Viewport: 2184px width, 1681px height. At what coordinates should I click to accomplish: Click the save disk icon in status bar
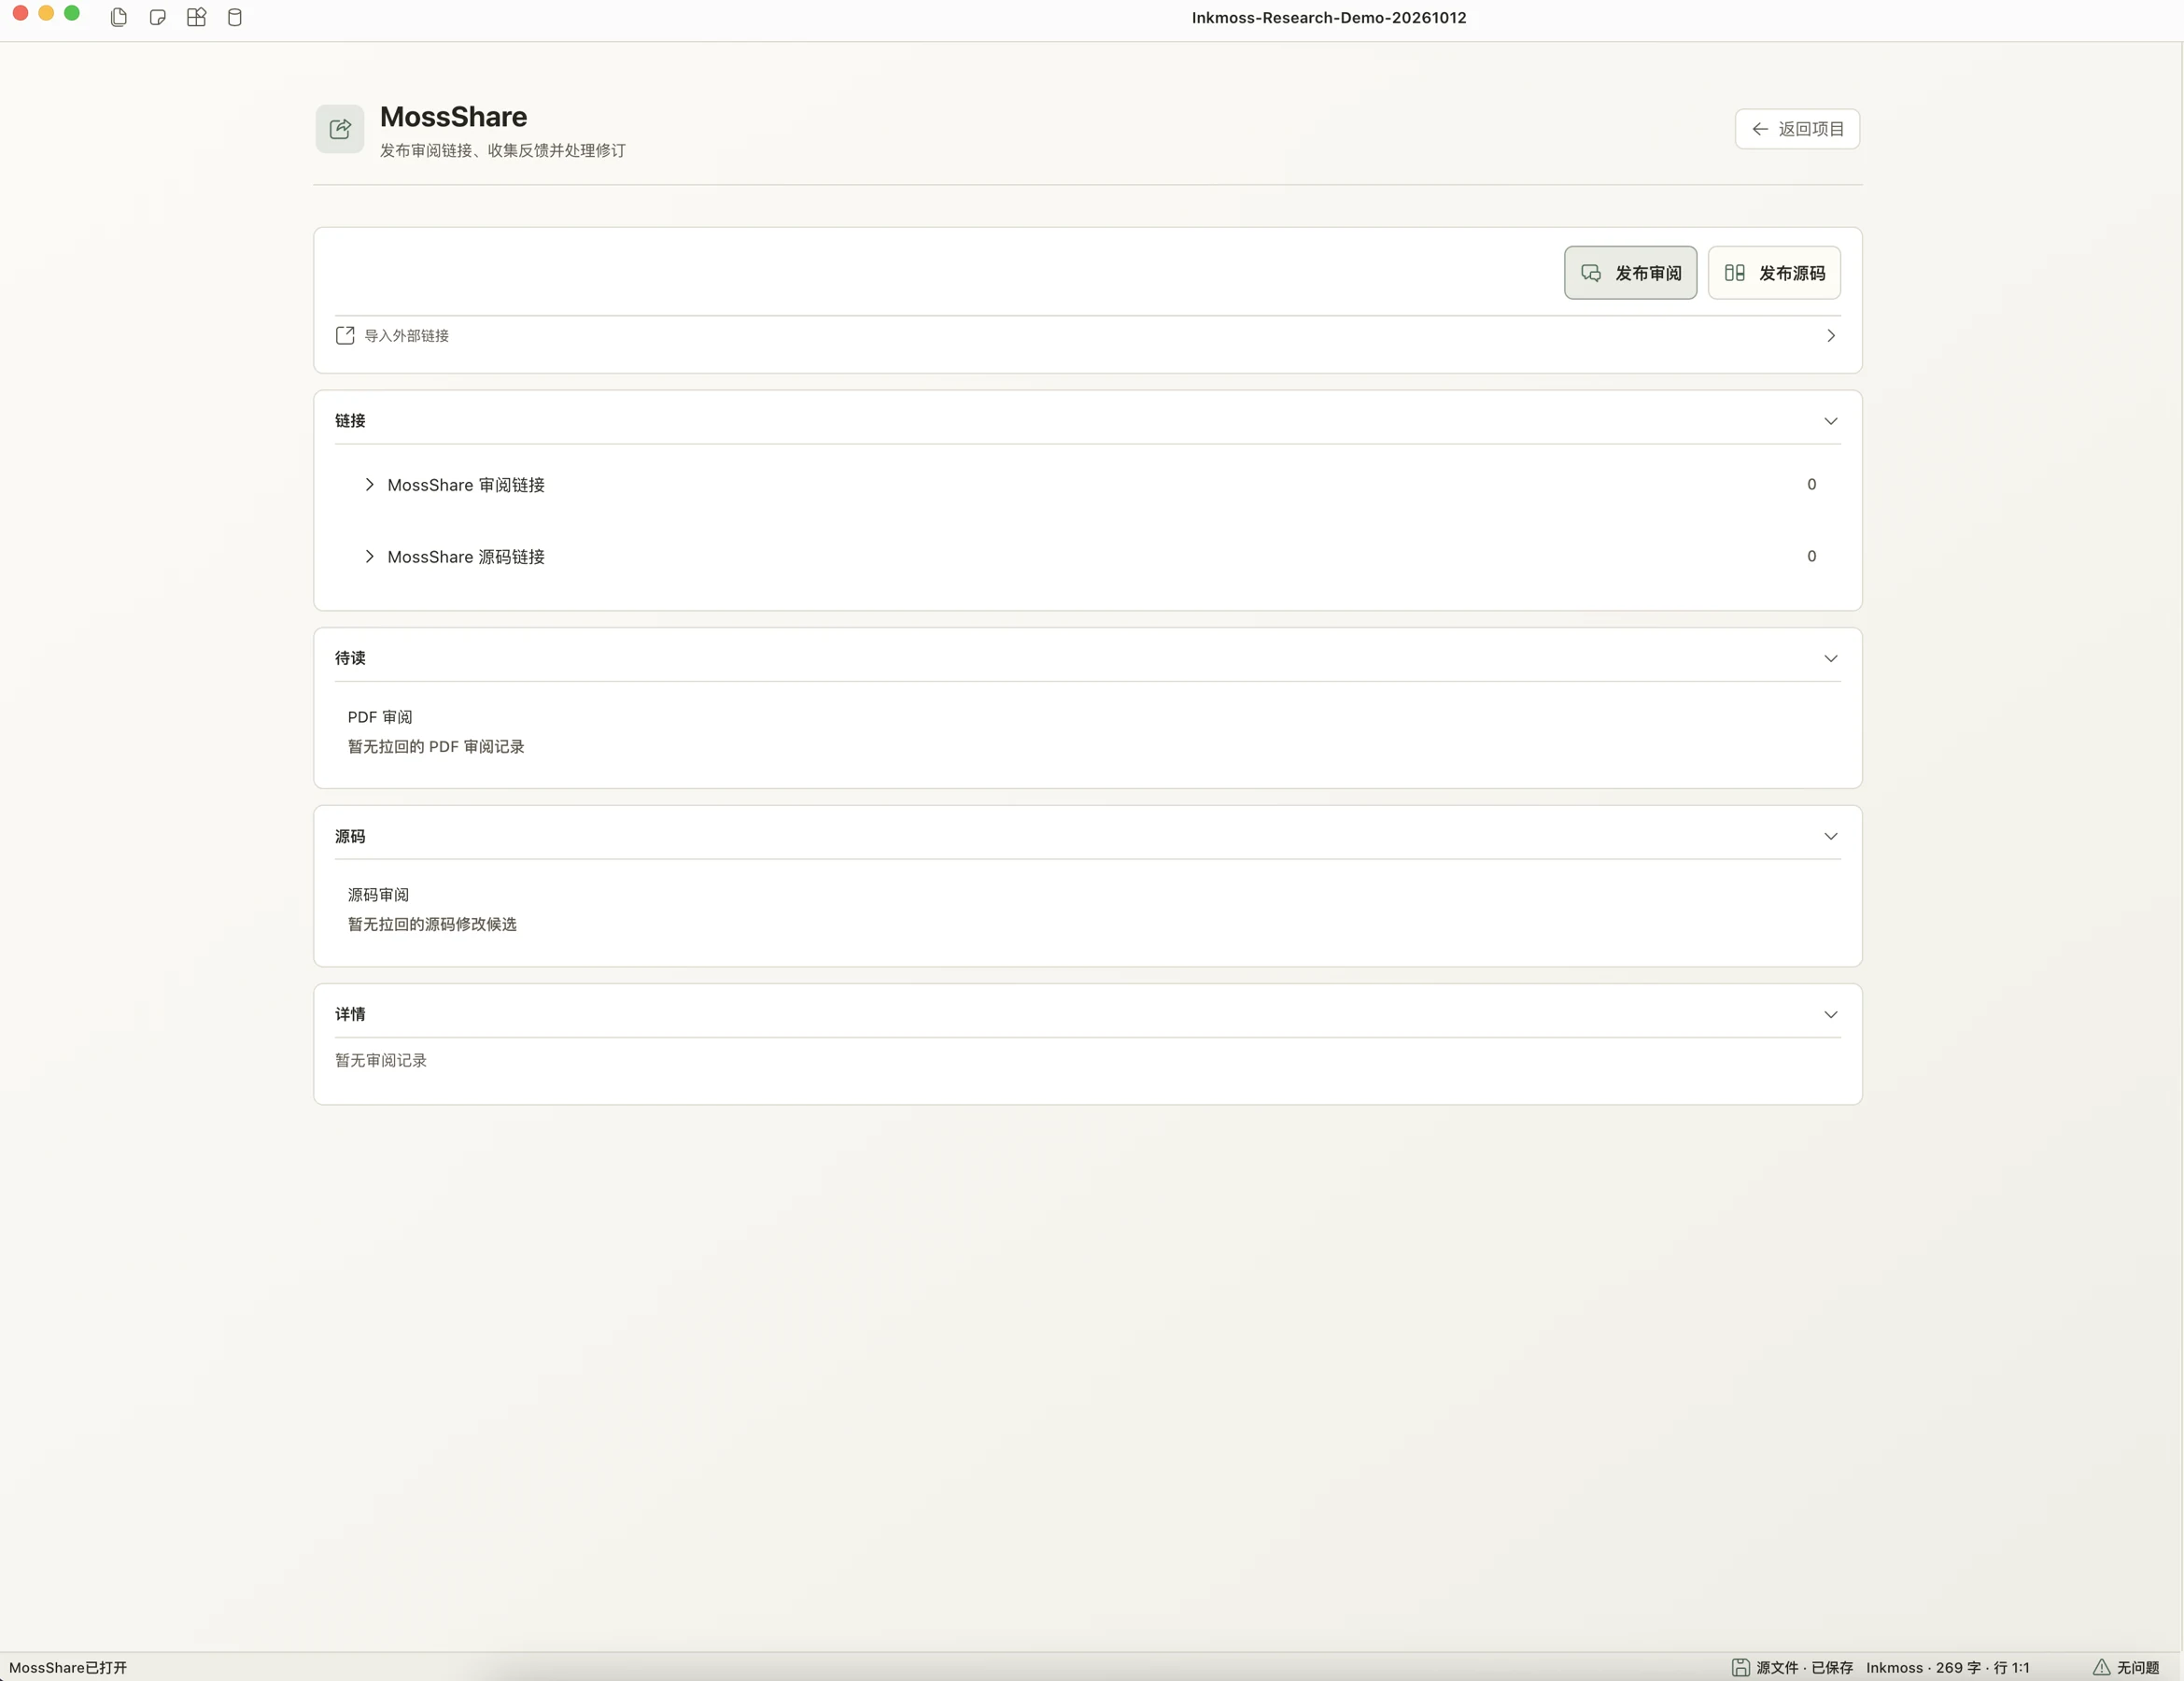click(x=1741, y=1667)
